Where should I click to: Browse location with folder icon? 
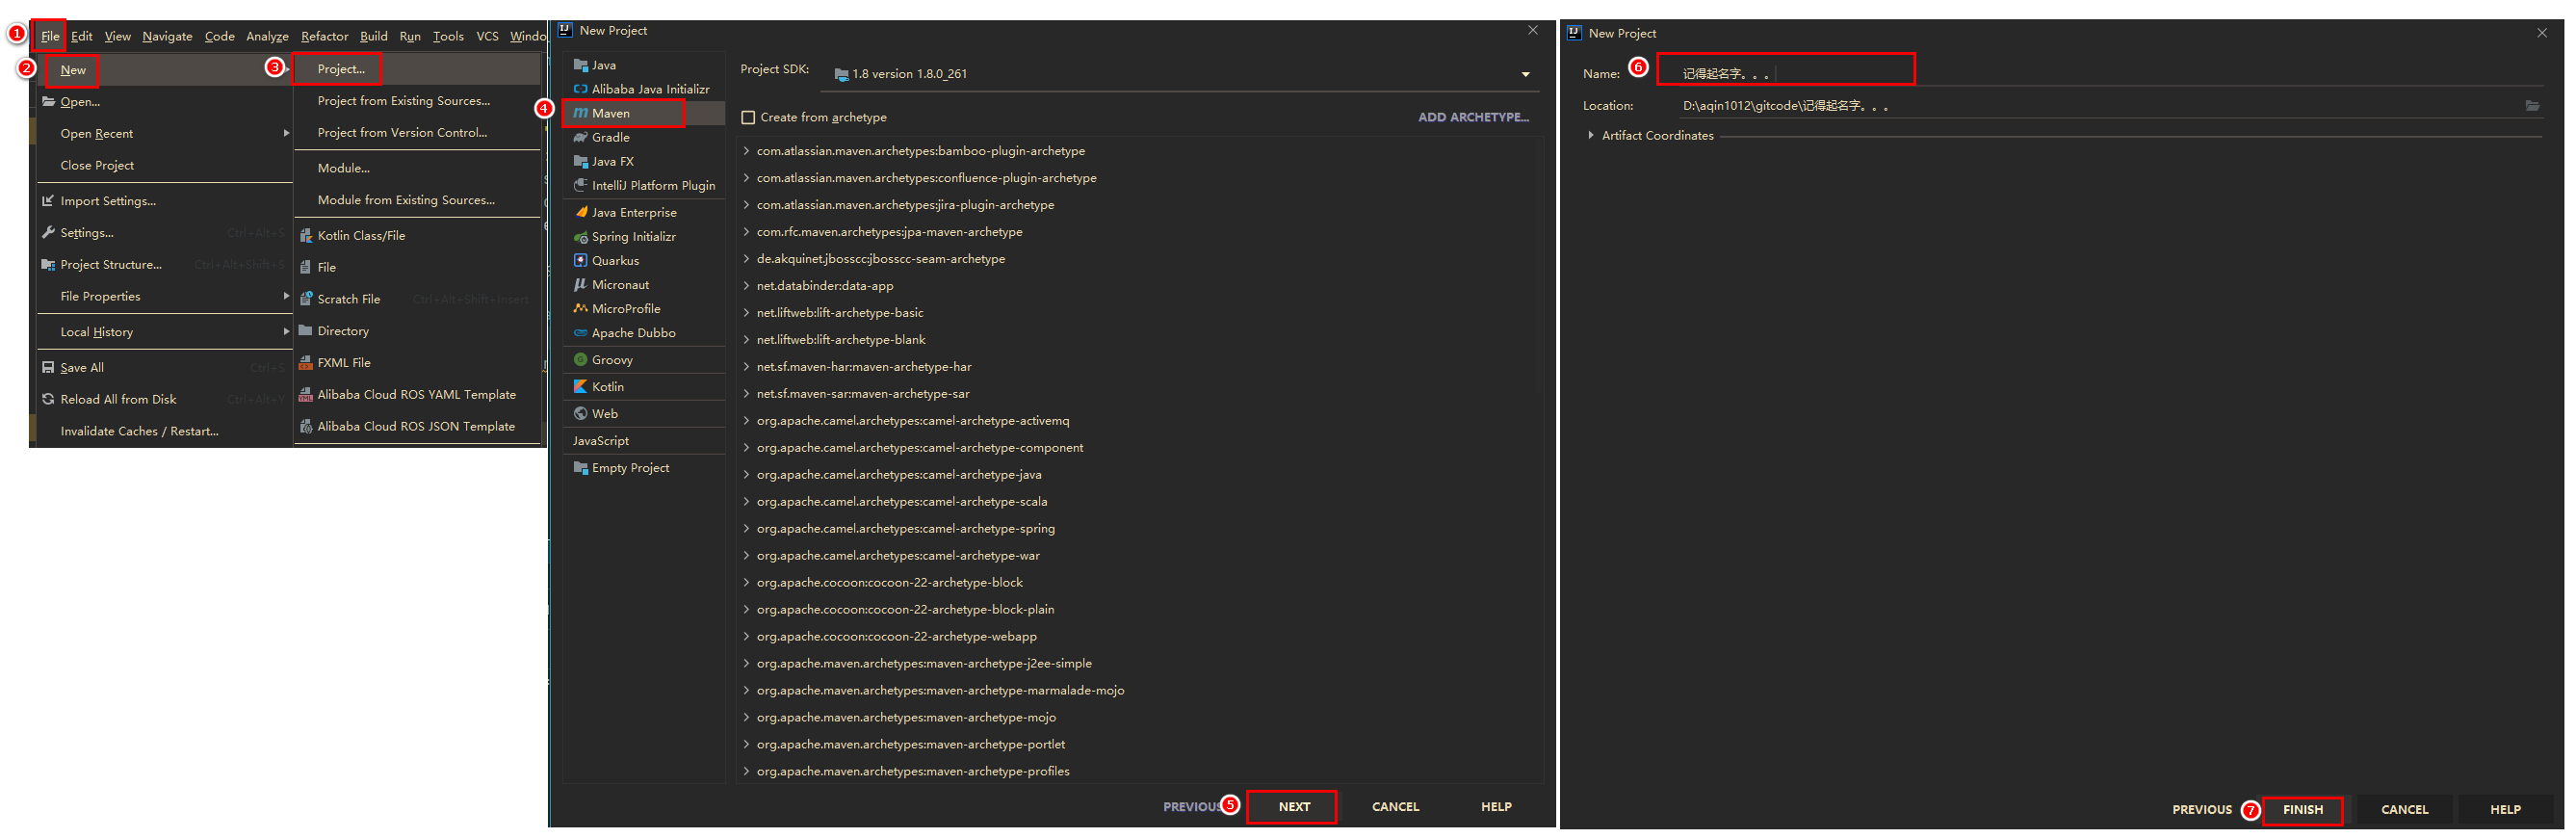click(2531, 105)
